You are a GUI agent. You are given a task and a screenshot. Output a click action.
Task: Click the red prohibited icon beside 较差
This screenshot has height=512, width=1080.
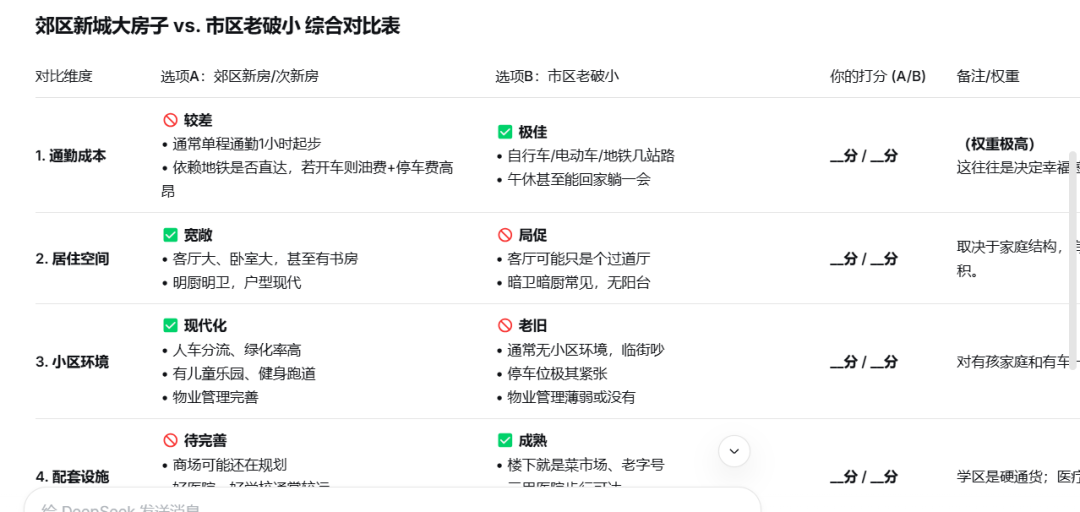coord(170,120)
